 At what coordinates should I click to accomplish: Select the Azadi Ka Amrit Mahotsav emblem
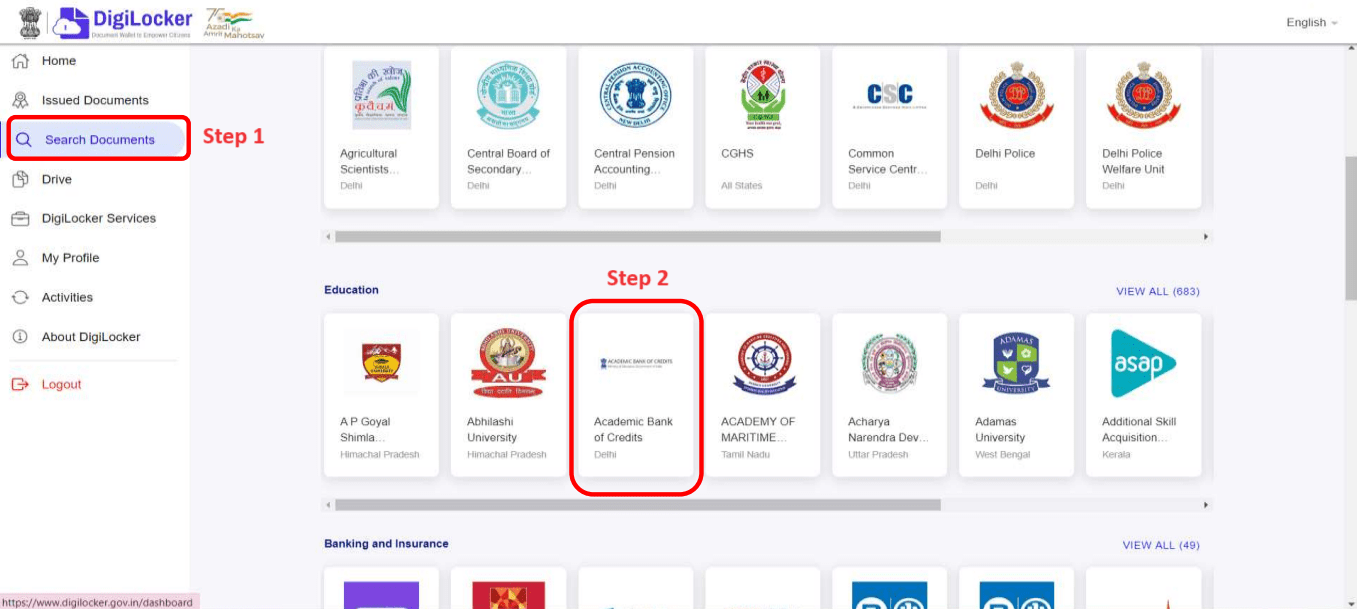tap(232, 21)
